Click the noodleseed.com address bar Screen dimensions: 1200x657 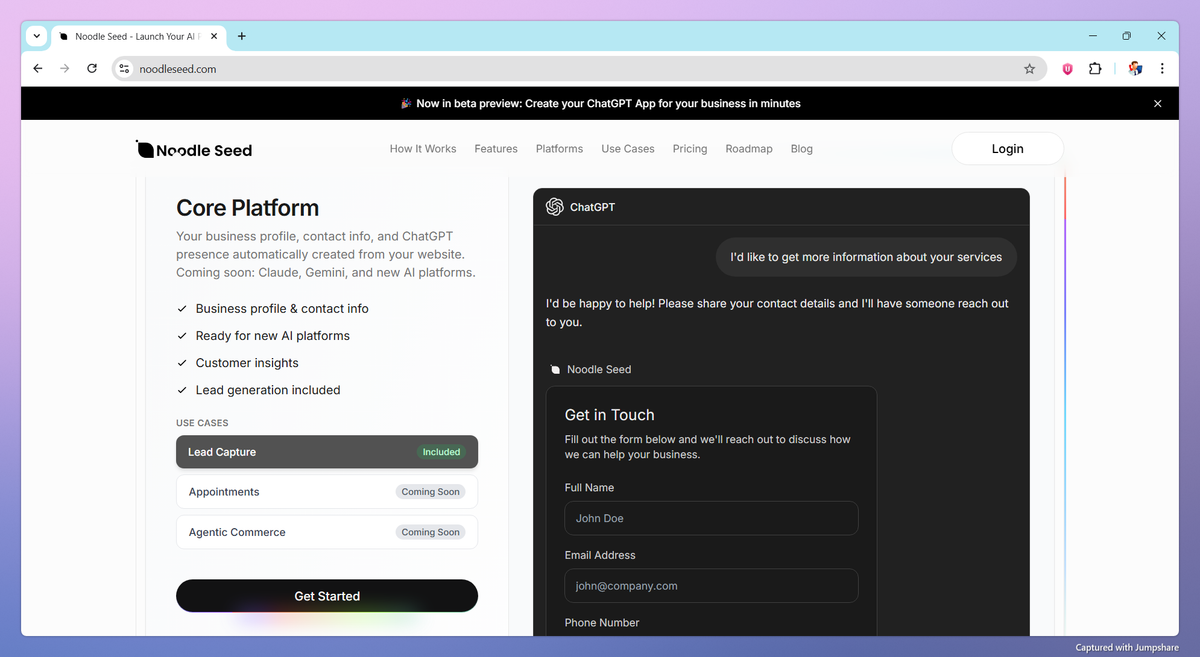pos(580,69)
